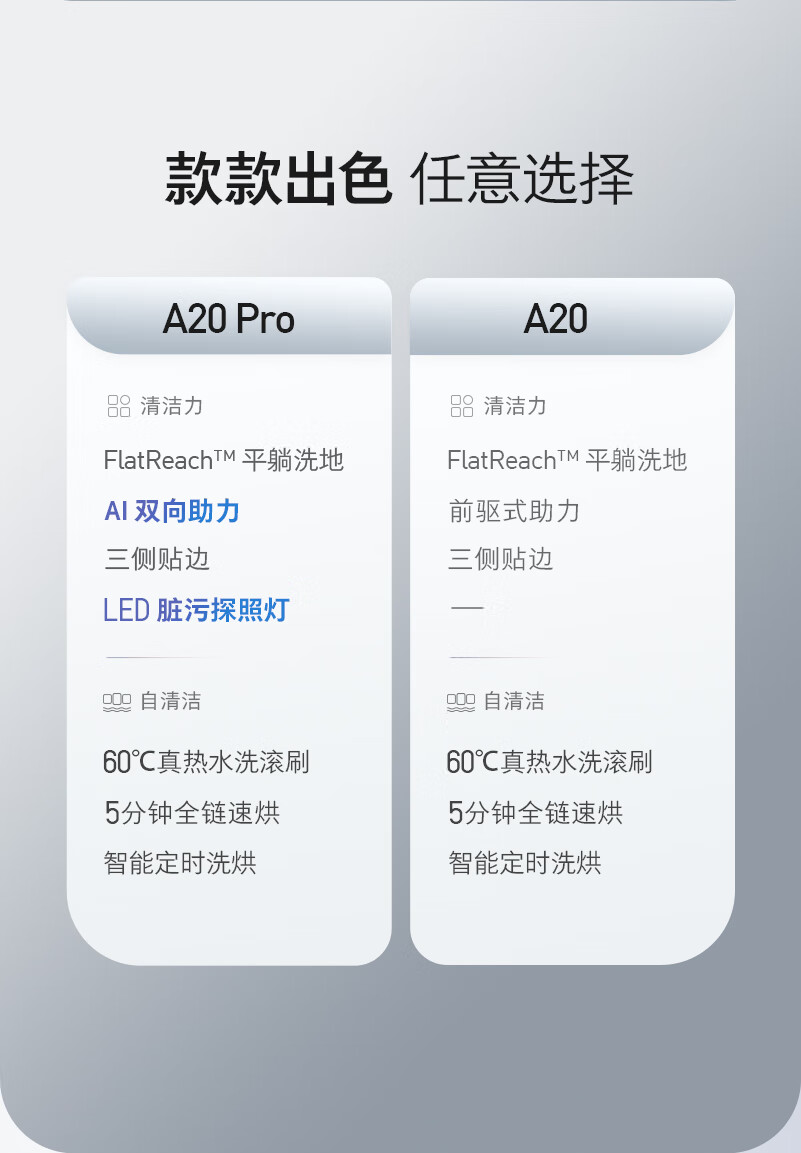Select the A20 Pro header tab

pos(229,319)
